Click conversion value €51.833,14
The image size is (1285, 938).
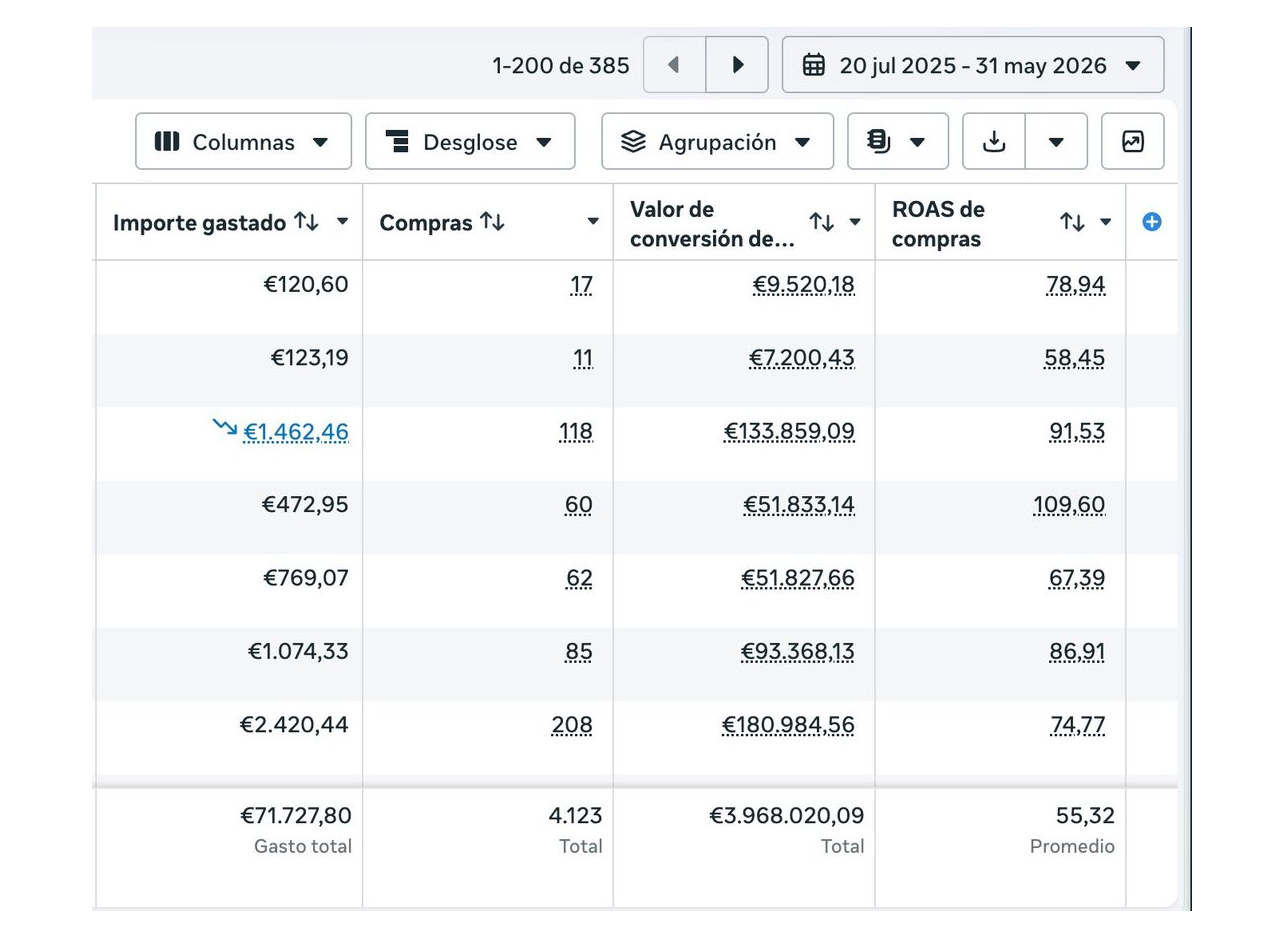click(799, 505)
